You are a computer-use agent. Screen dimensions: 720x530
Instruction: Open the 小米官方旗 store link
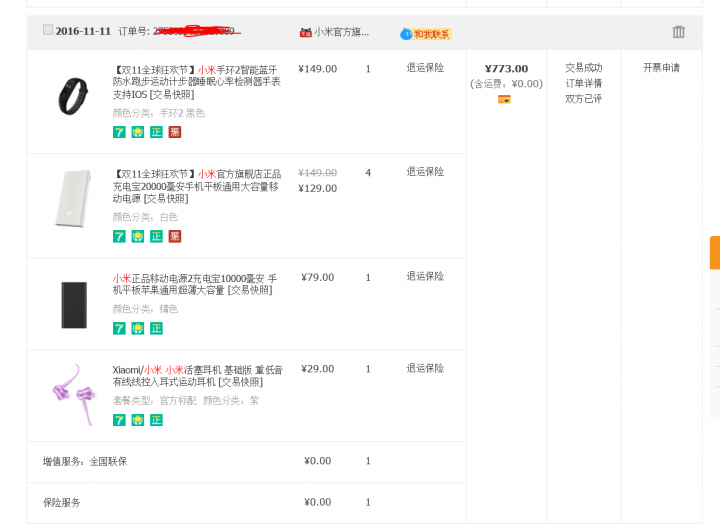(x=341, y=32)
